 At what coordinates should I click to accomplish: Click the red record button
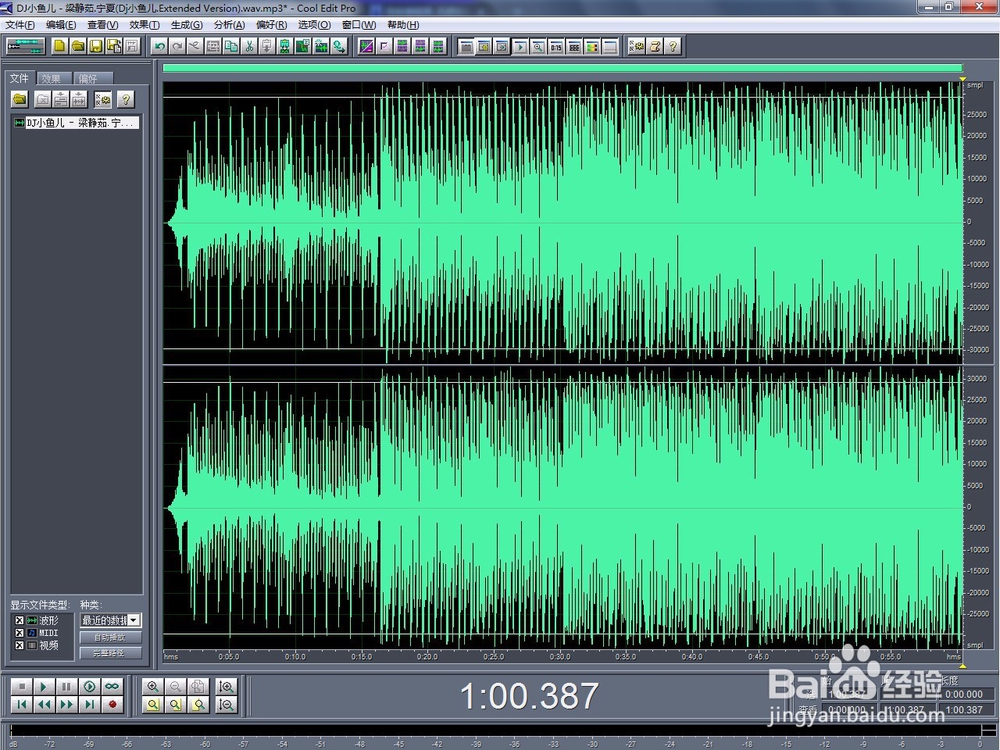coord(112,704)
